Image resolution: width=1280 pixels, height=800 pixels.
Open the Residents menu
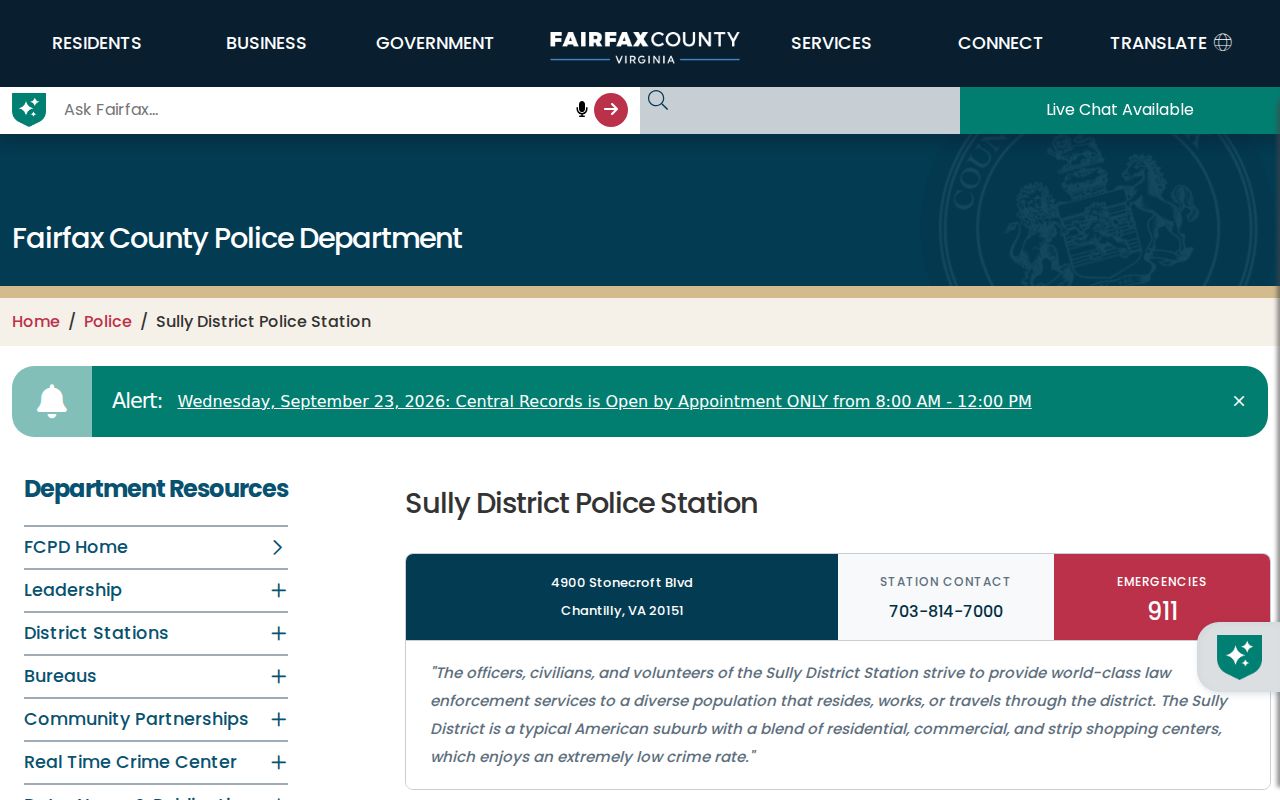[x=97, y=43]
